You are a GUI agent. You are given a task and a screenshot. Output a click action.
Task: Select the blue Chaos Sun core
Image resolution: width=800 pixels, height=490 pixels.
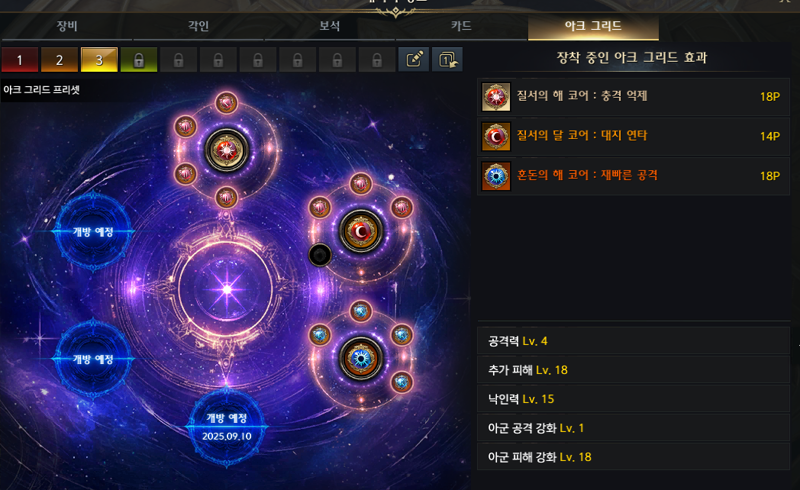click(361, 359)
